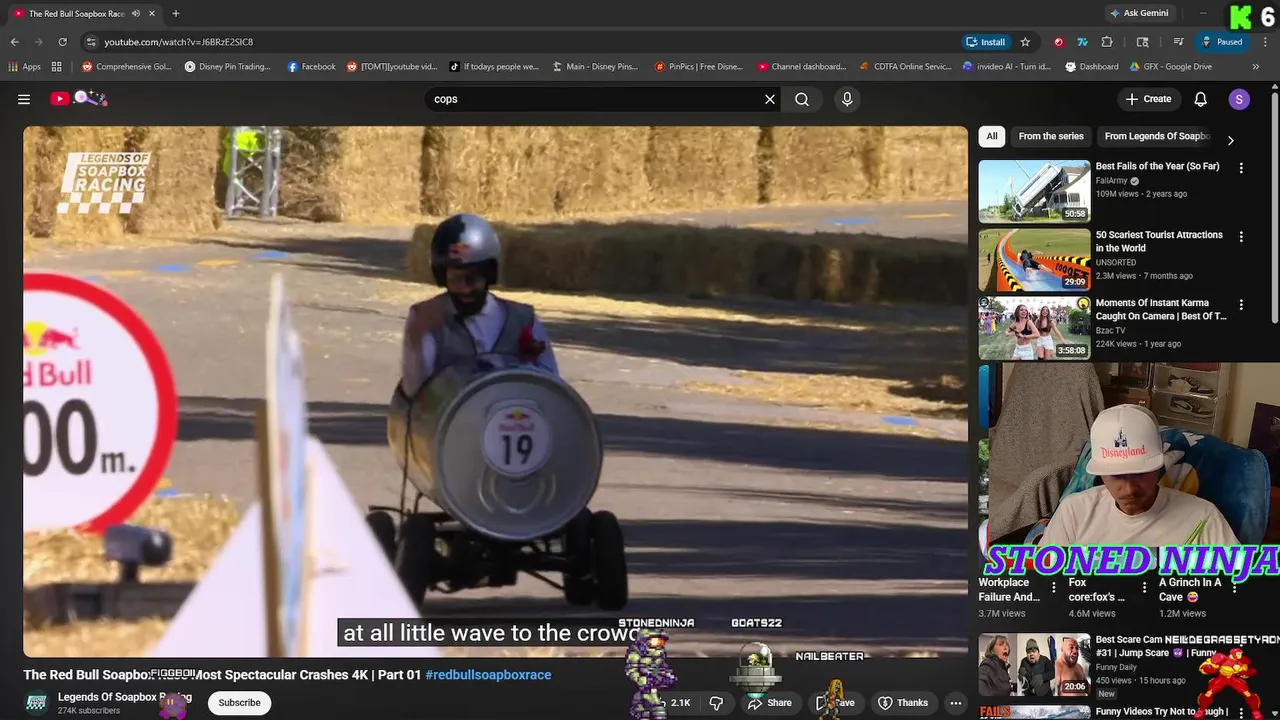The image size is (1280, 720).
Task: Show next filter chips with arrow
Action: coord(1230,141)
